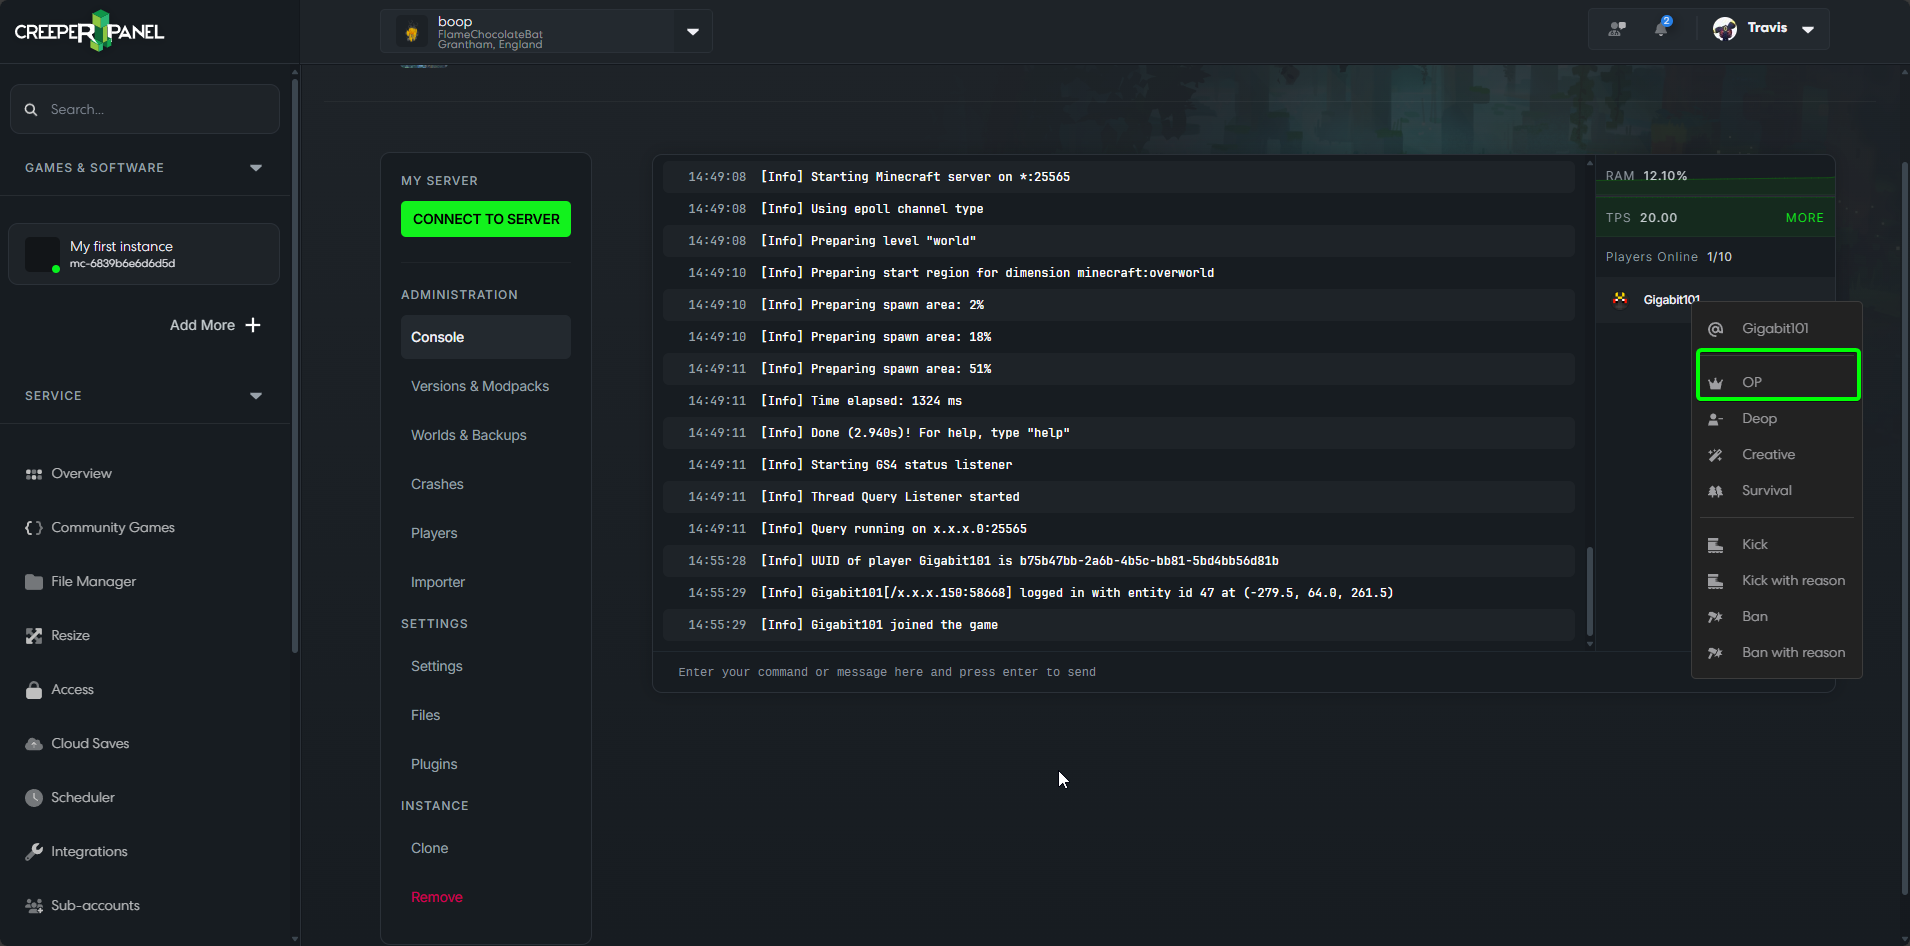
Task: Collapse the SERVICE section chevron
Action: pos(256,395)
